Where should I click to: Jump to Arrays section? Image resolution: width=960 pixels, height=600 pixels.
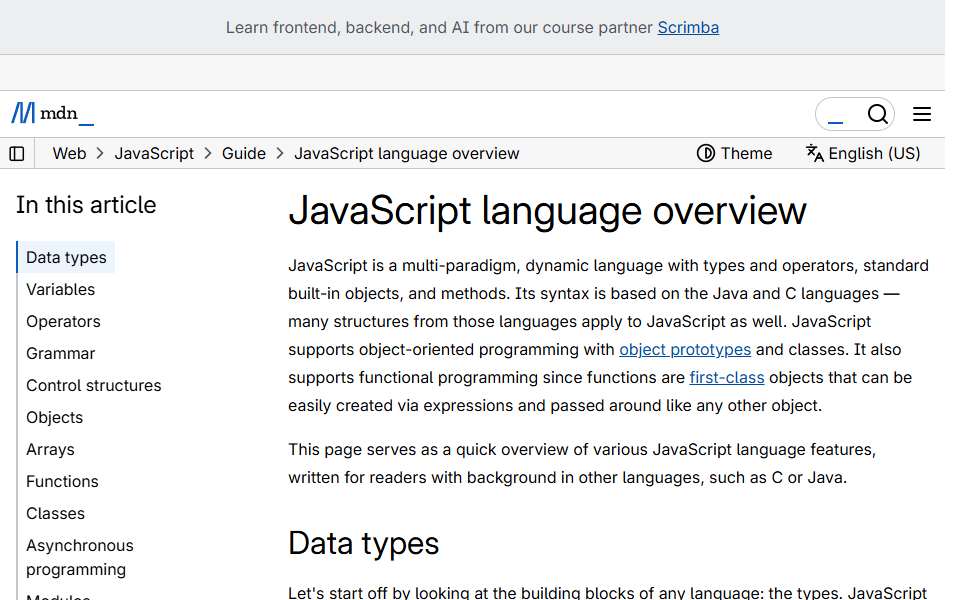coord(50,449)
